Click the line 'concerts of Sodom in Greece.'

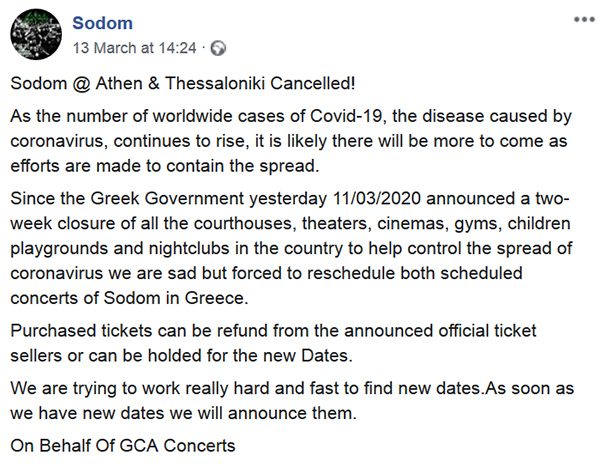[x=129, y=298]
